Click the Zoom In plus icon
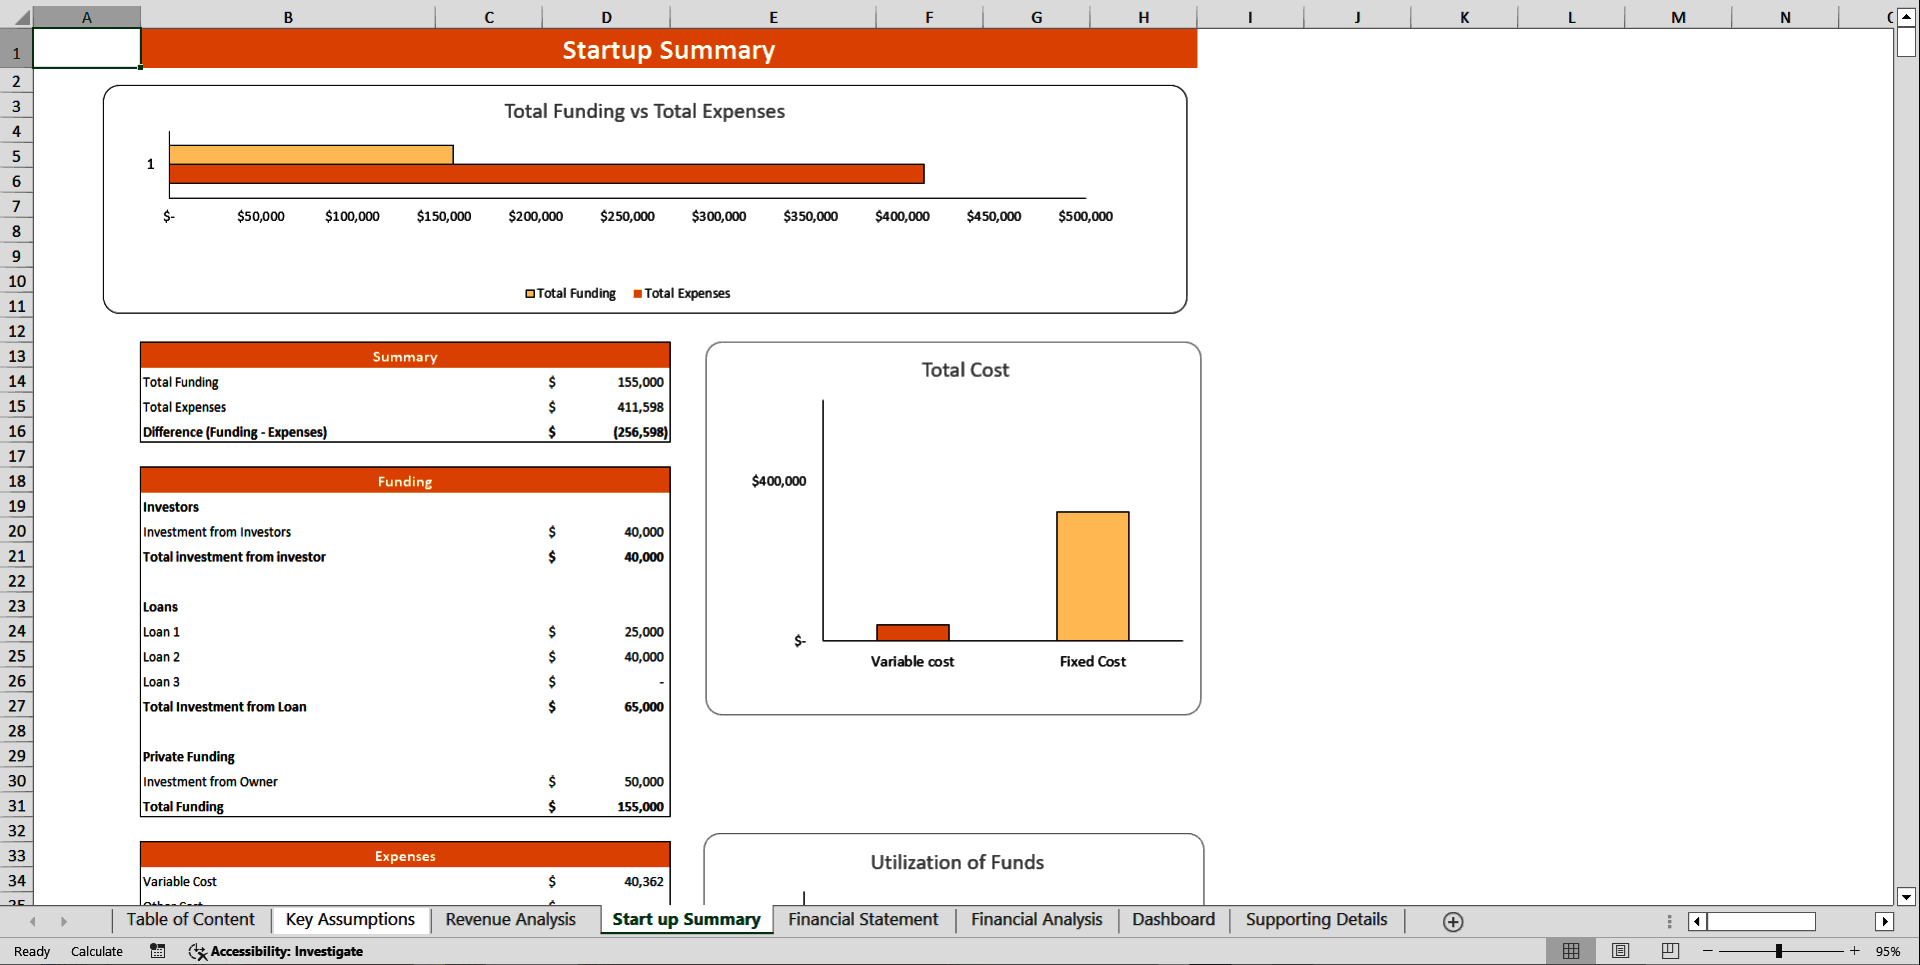Screen dimensions: 1920x965 pos(1855,951)
